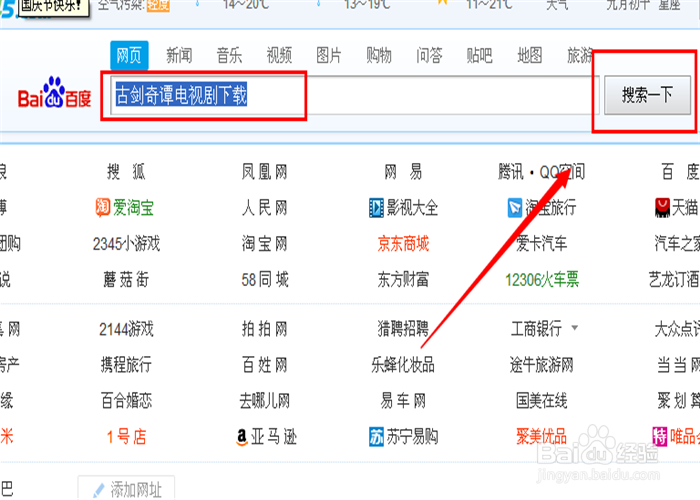Viewport: 700px width, 500px height.
Task: Open the 工商银行 link
Action: tap(536, 329)
